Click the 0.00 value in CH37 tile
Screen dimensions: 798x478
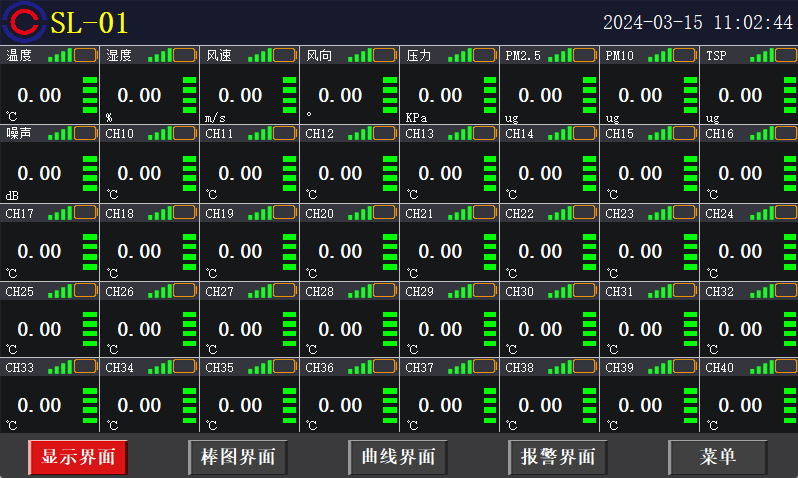click(440, 406)
